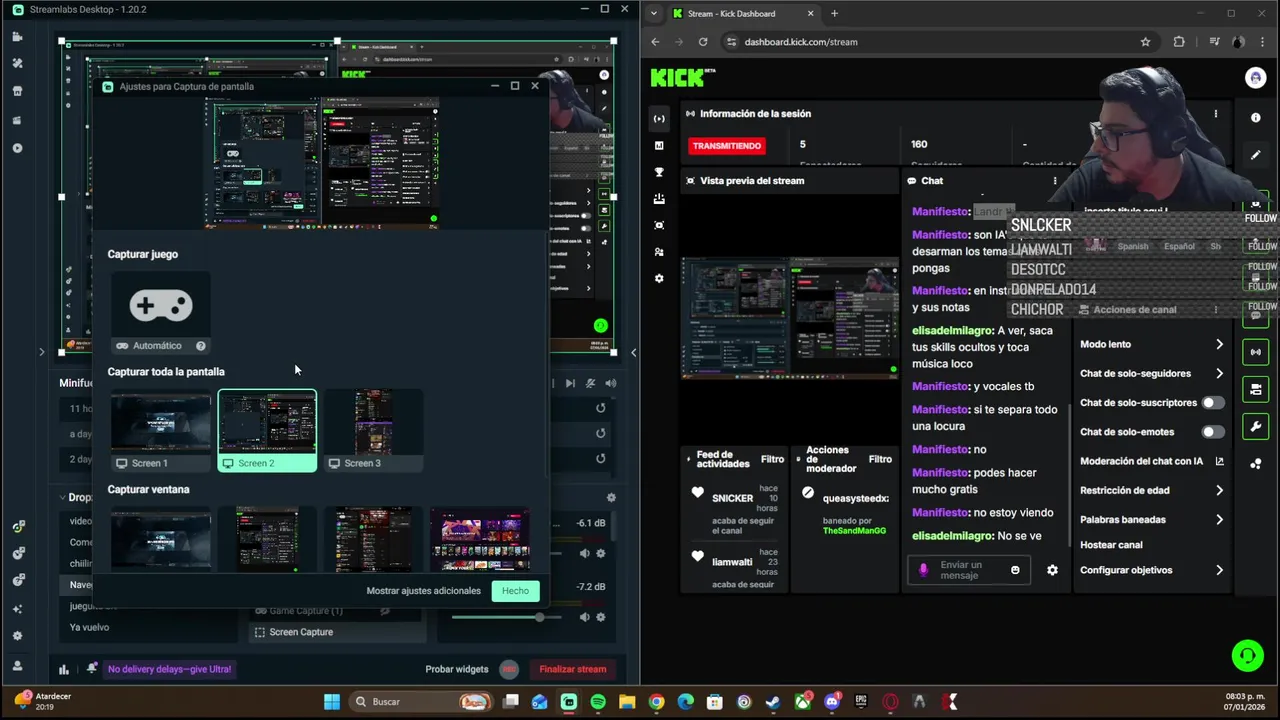Screen dimensions: 1280x720
Task: Click the Buscar taskbar search box
Action: pyautogui.click(x=422, y=702)
